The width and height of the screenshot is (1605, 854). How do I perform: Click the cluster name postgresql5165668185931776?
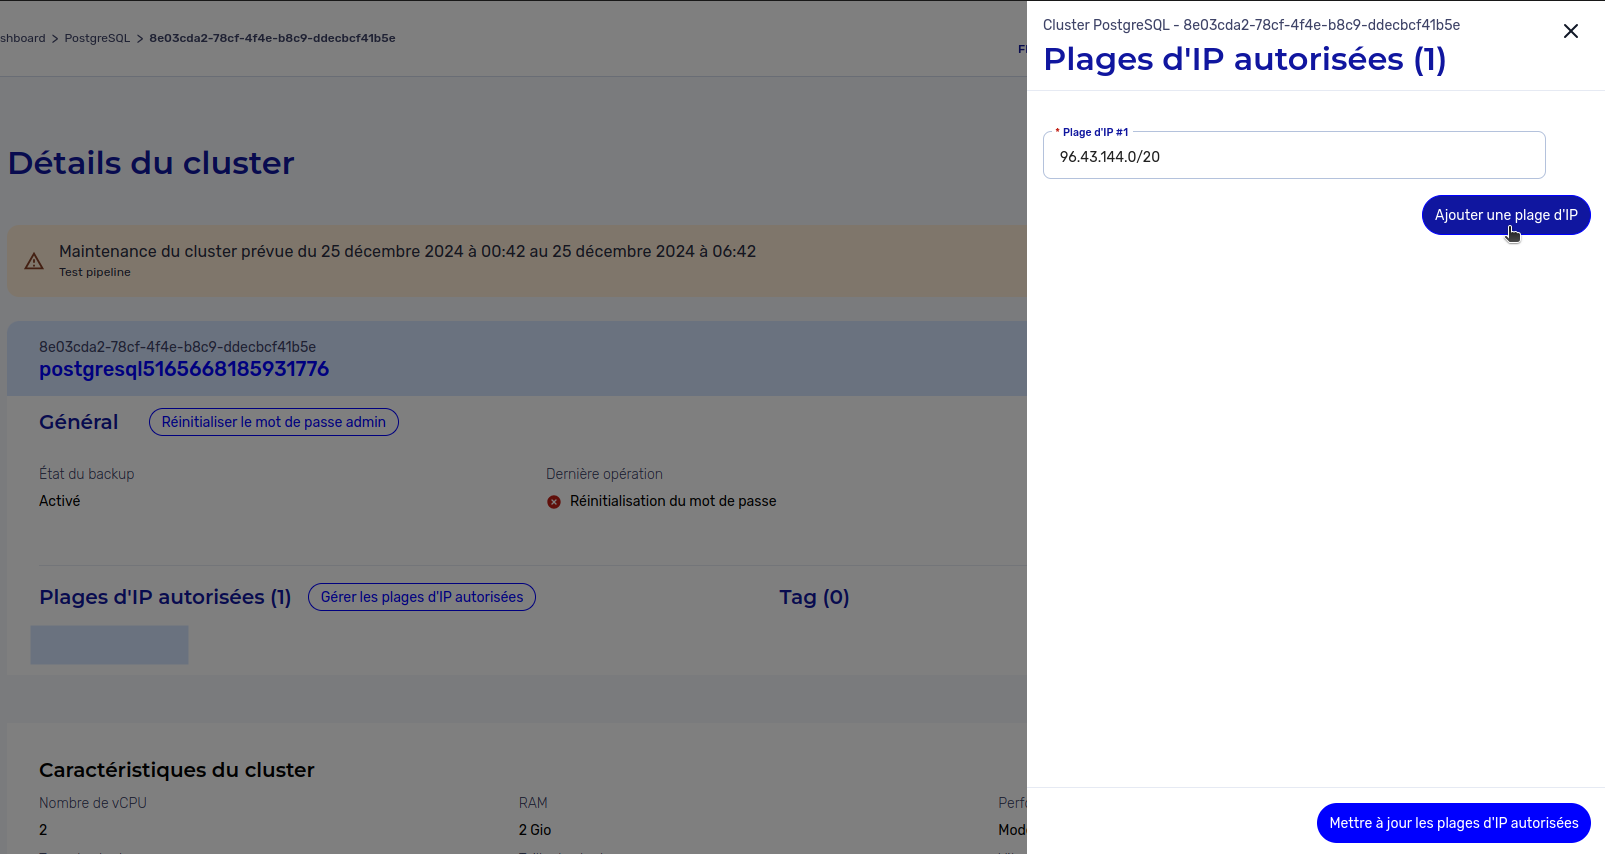pos(184,369)
